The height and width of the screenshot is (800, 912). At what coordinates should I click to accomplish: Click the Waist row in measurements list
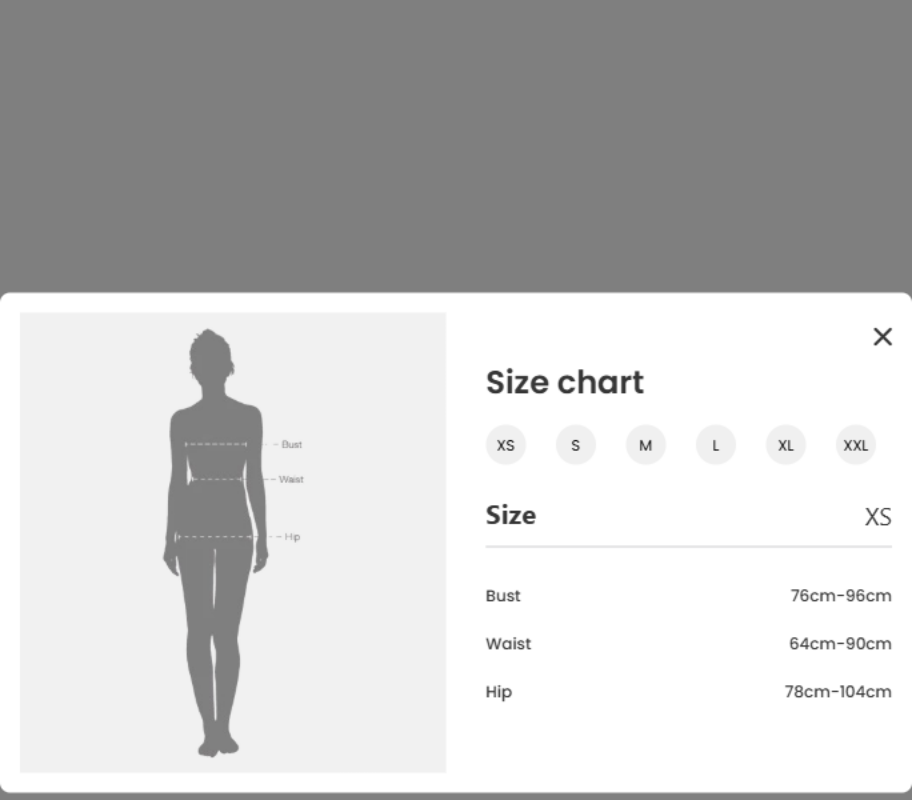(x=508, y=644)
